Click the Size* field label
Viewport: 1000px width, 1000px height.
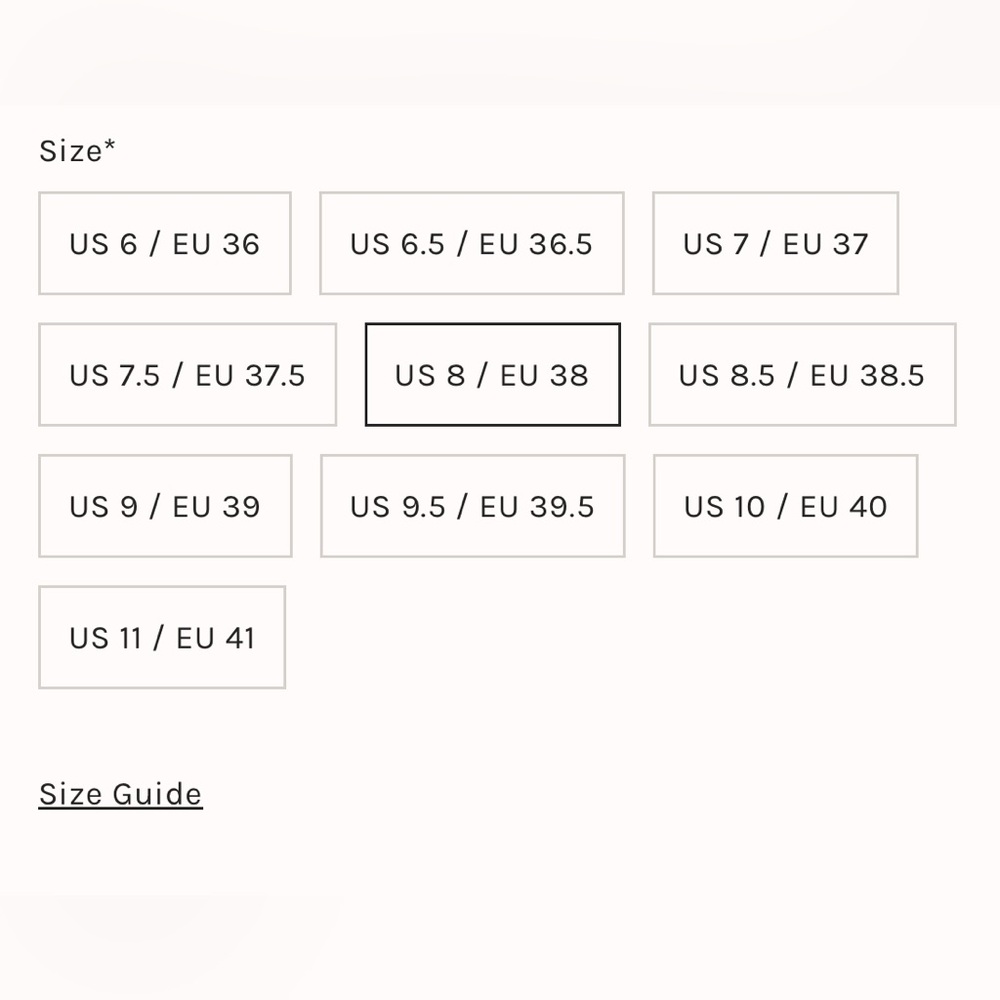click(x=77, y=151)
